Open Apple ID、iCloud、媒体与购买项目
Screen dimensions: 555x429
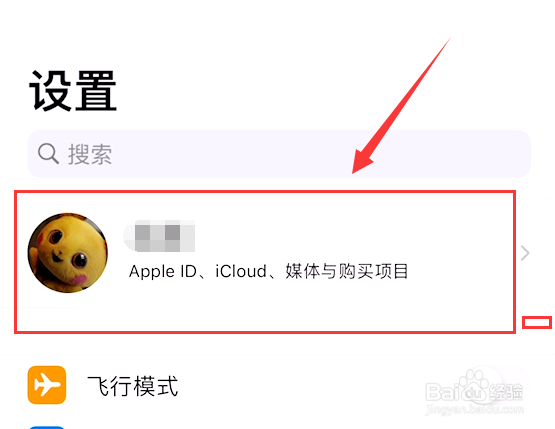(x=269, y=271)
